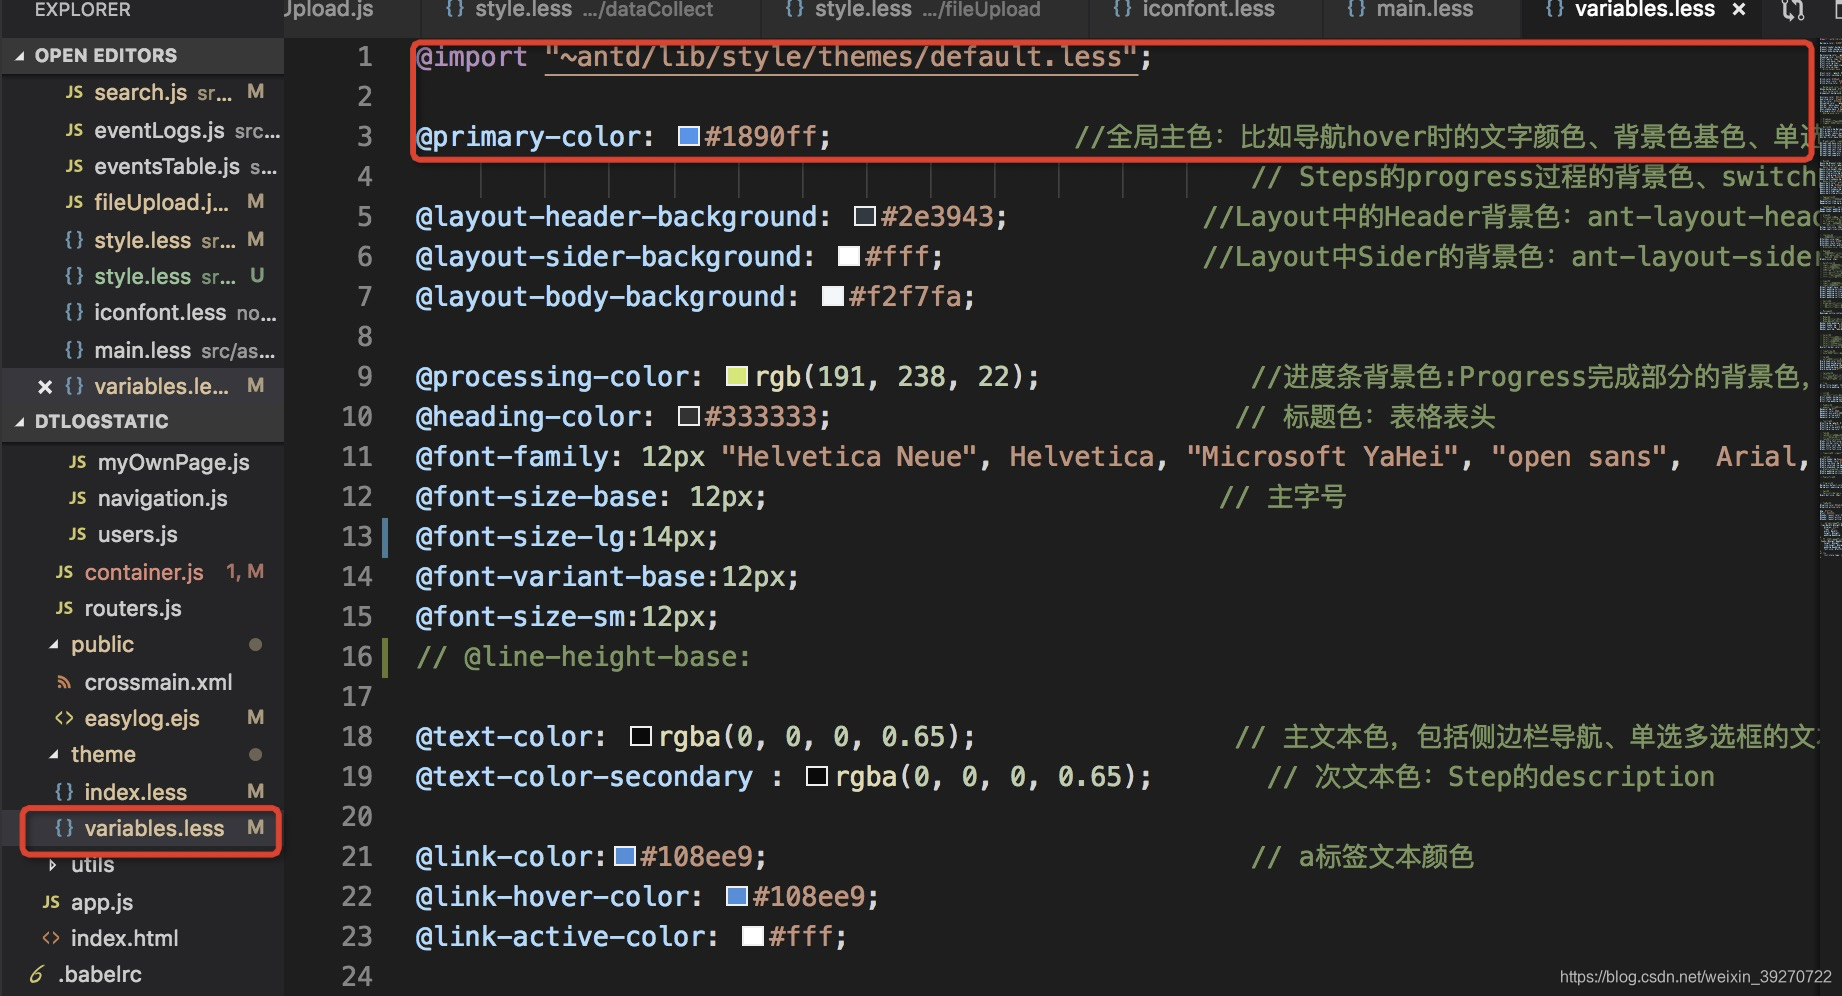Click the JS file icon next to search.js
This screenshot has width=1842, height=996.
(x=74, y=93)
